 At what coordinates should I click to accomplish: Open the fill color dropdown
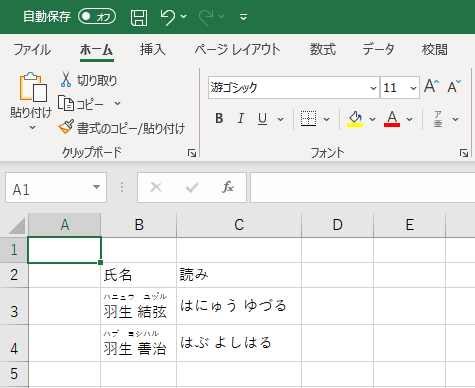372,119
